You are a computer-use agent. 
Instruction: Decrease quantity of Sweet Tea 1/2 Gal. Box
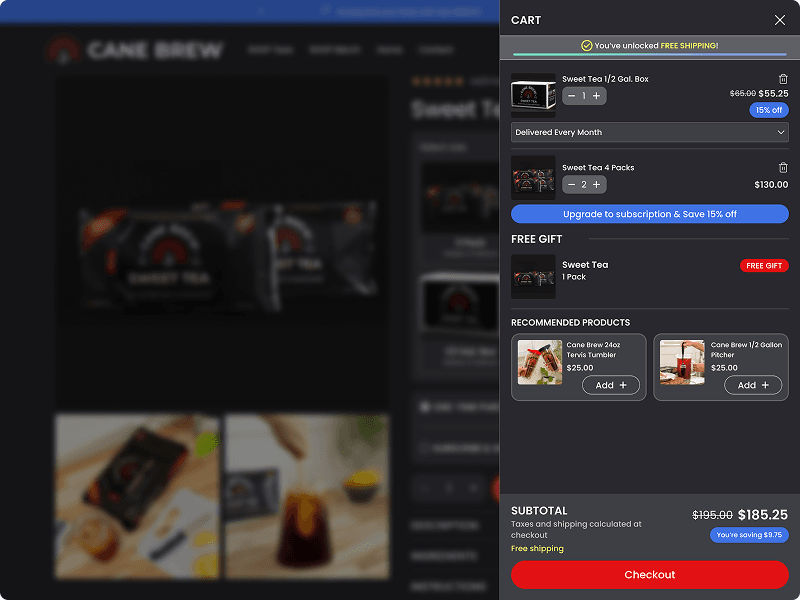point(571,96)
